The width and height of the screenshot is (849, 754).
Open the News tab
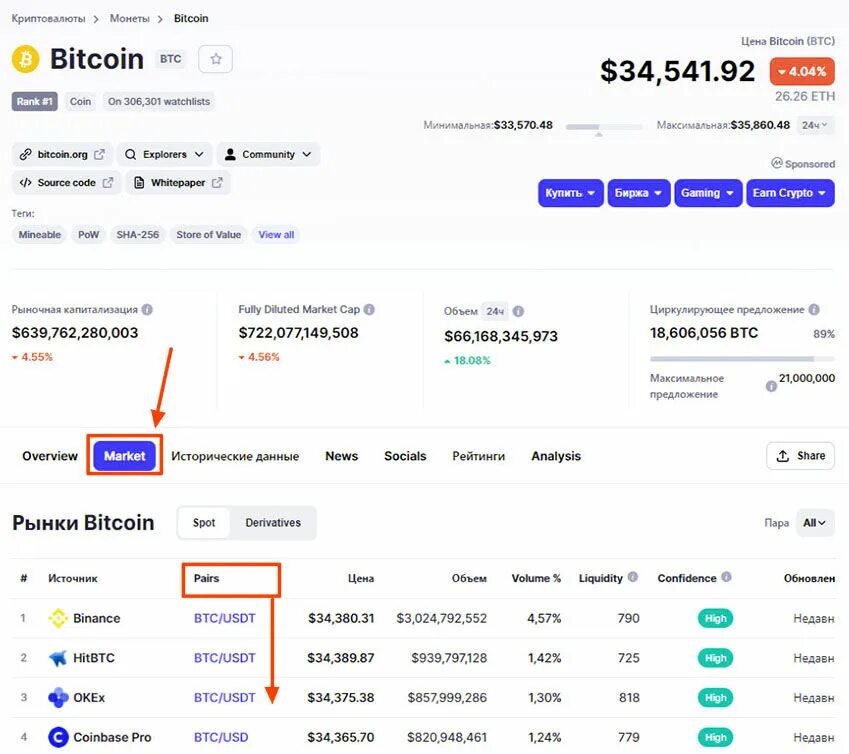(x=342, y=456)
